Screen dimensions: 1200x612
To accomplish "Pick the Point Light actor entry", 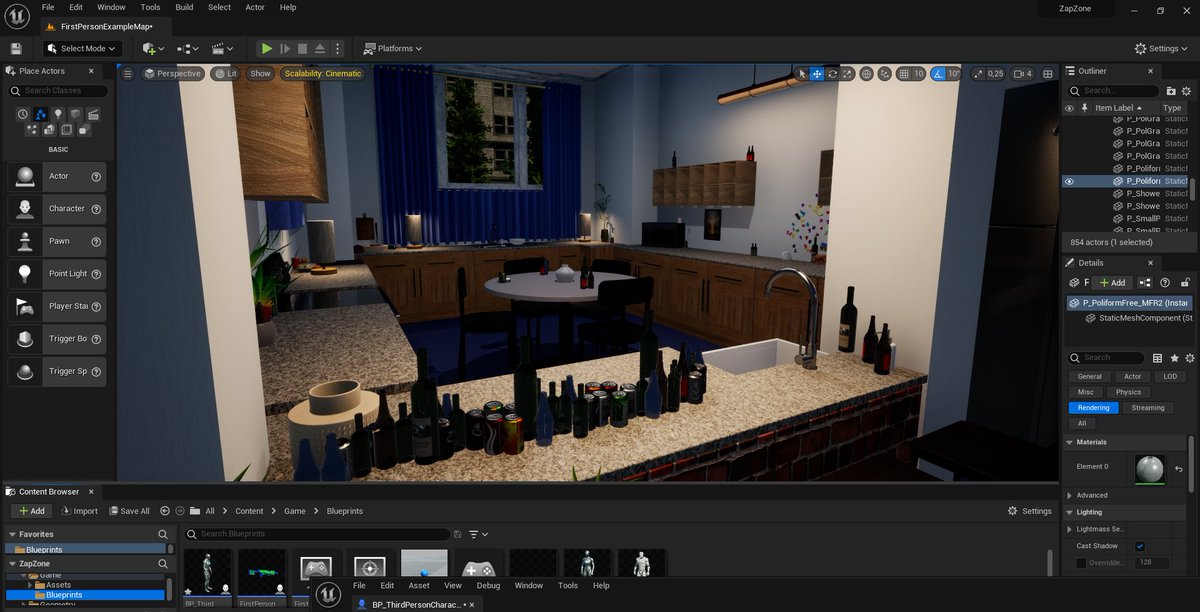I will (57, 273).
